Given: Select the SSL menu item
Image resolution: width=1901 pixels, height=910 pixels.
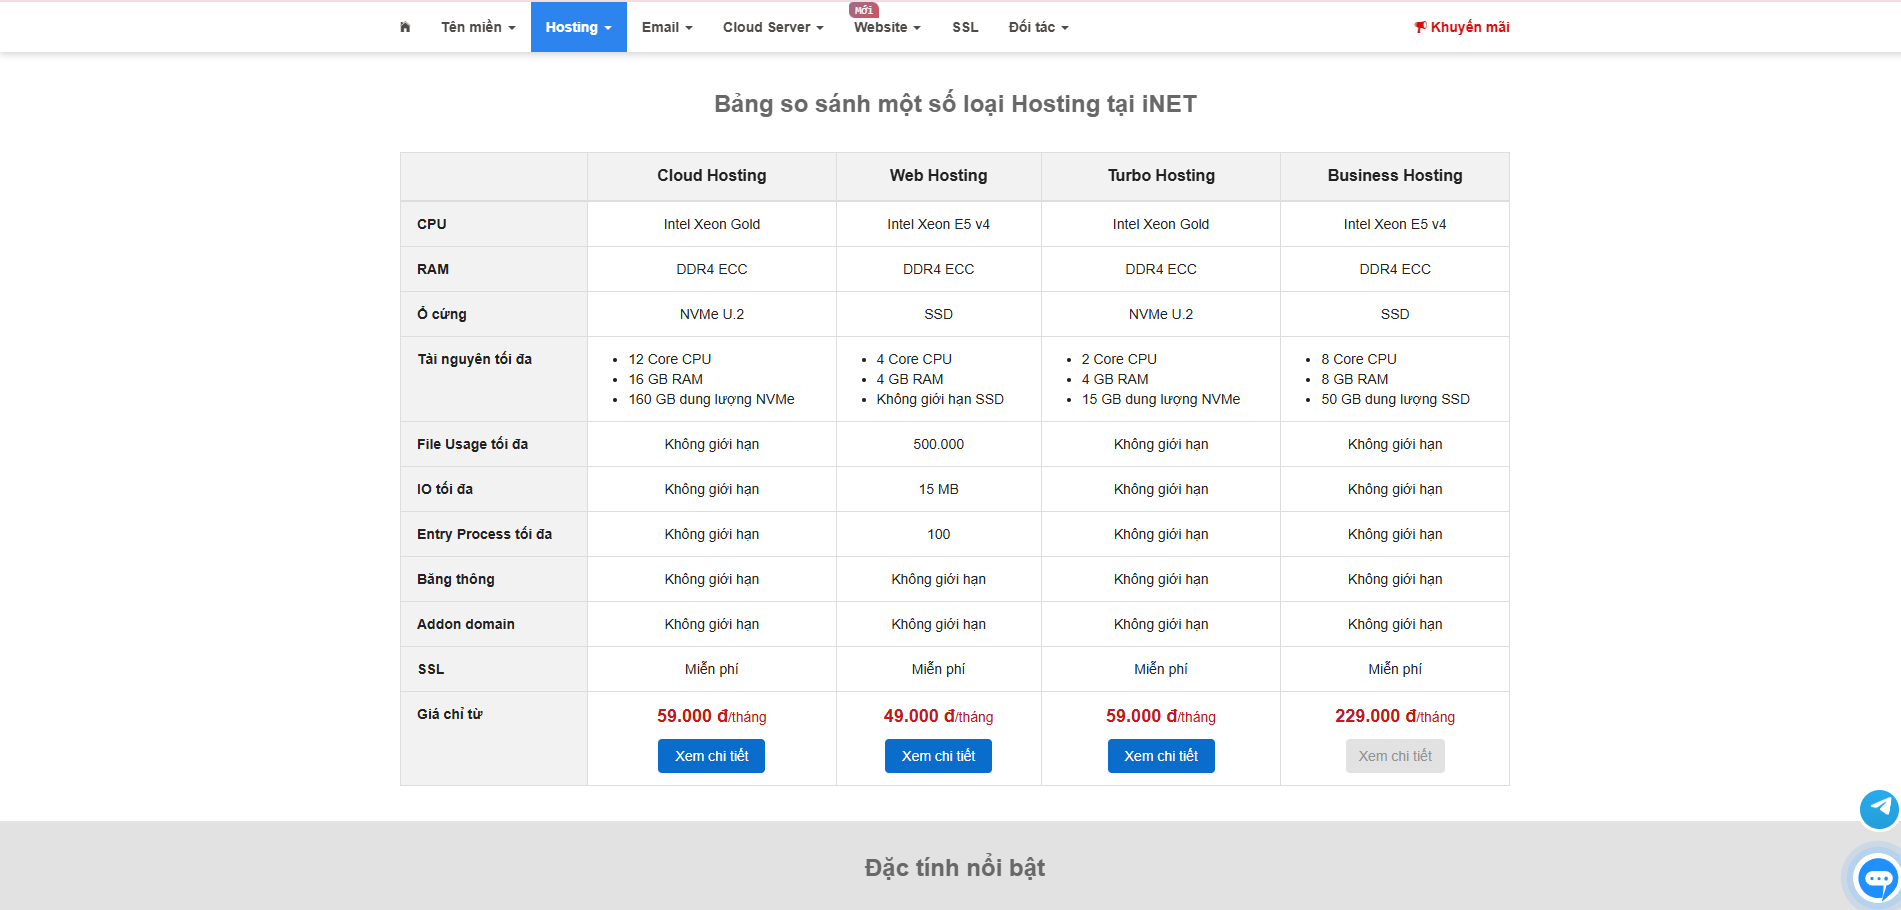Looking at the screenshot, I should pos(965,27).
